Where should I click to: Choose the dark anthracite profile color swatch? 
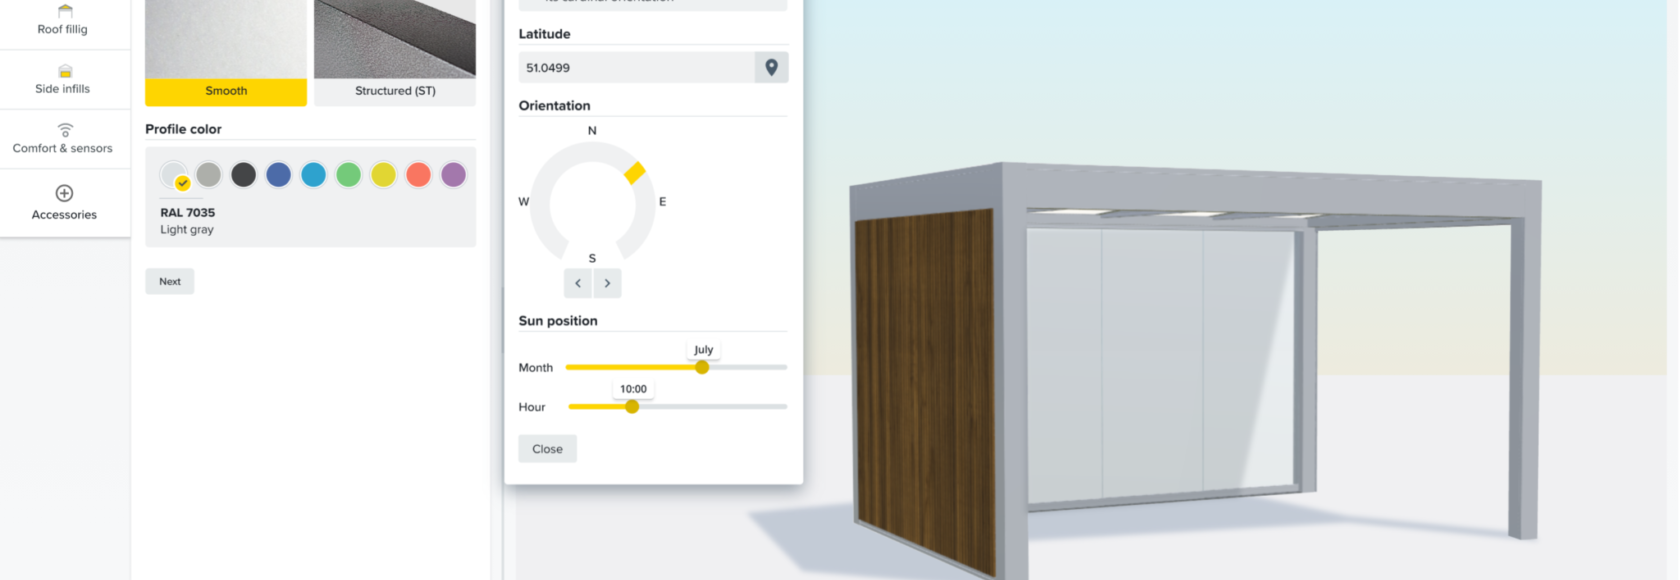point(244,175)
